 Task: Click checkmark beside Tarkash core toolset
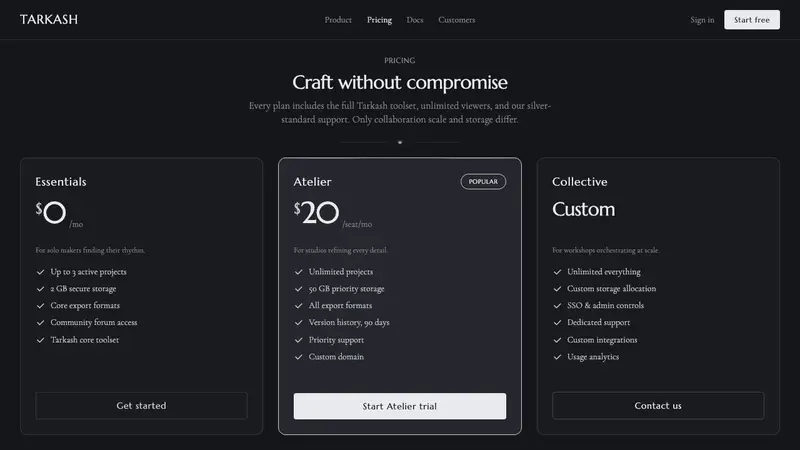point(40,340)
